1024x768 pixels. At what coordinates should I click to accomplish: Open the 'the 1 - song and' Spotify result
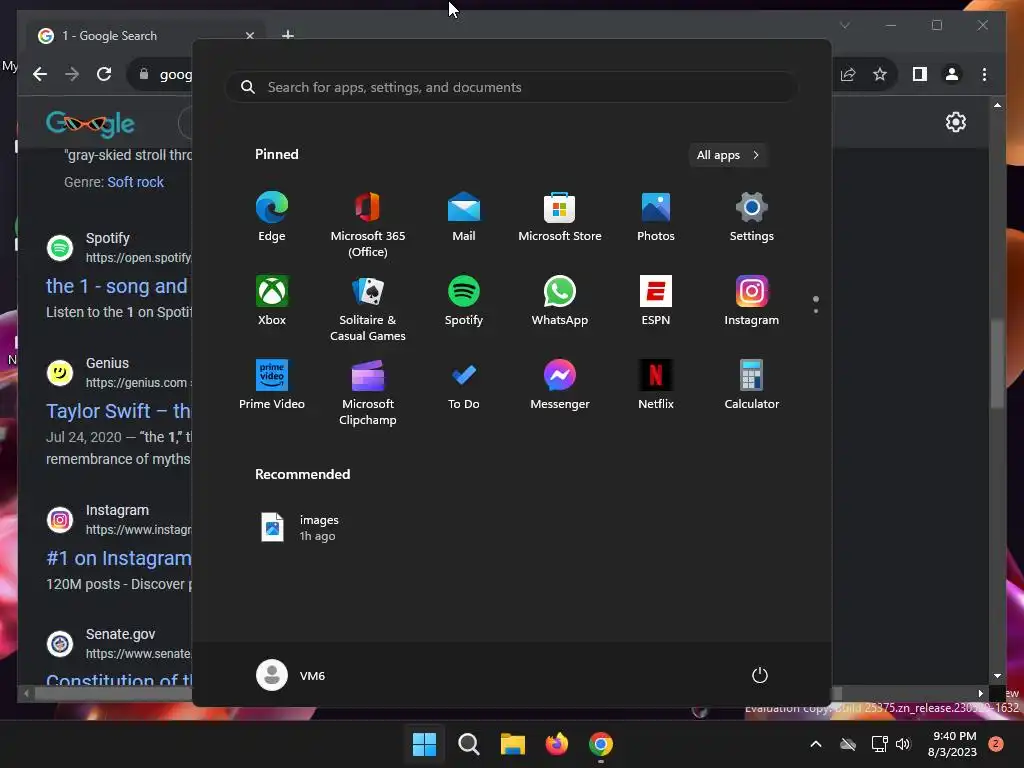pyautogui.click(x=117, y=286)
